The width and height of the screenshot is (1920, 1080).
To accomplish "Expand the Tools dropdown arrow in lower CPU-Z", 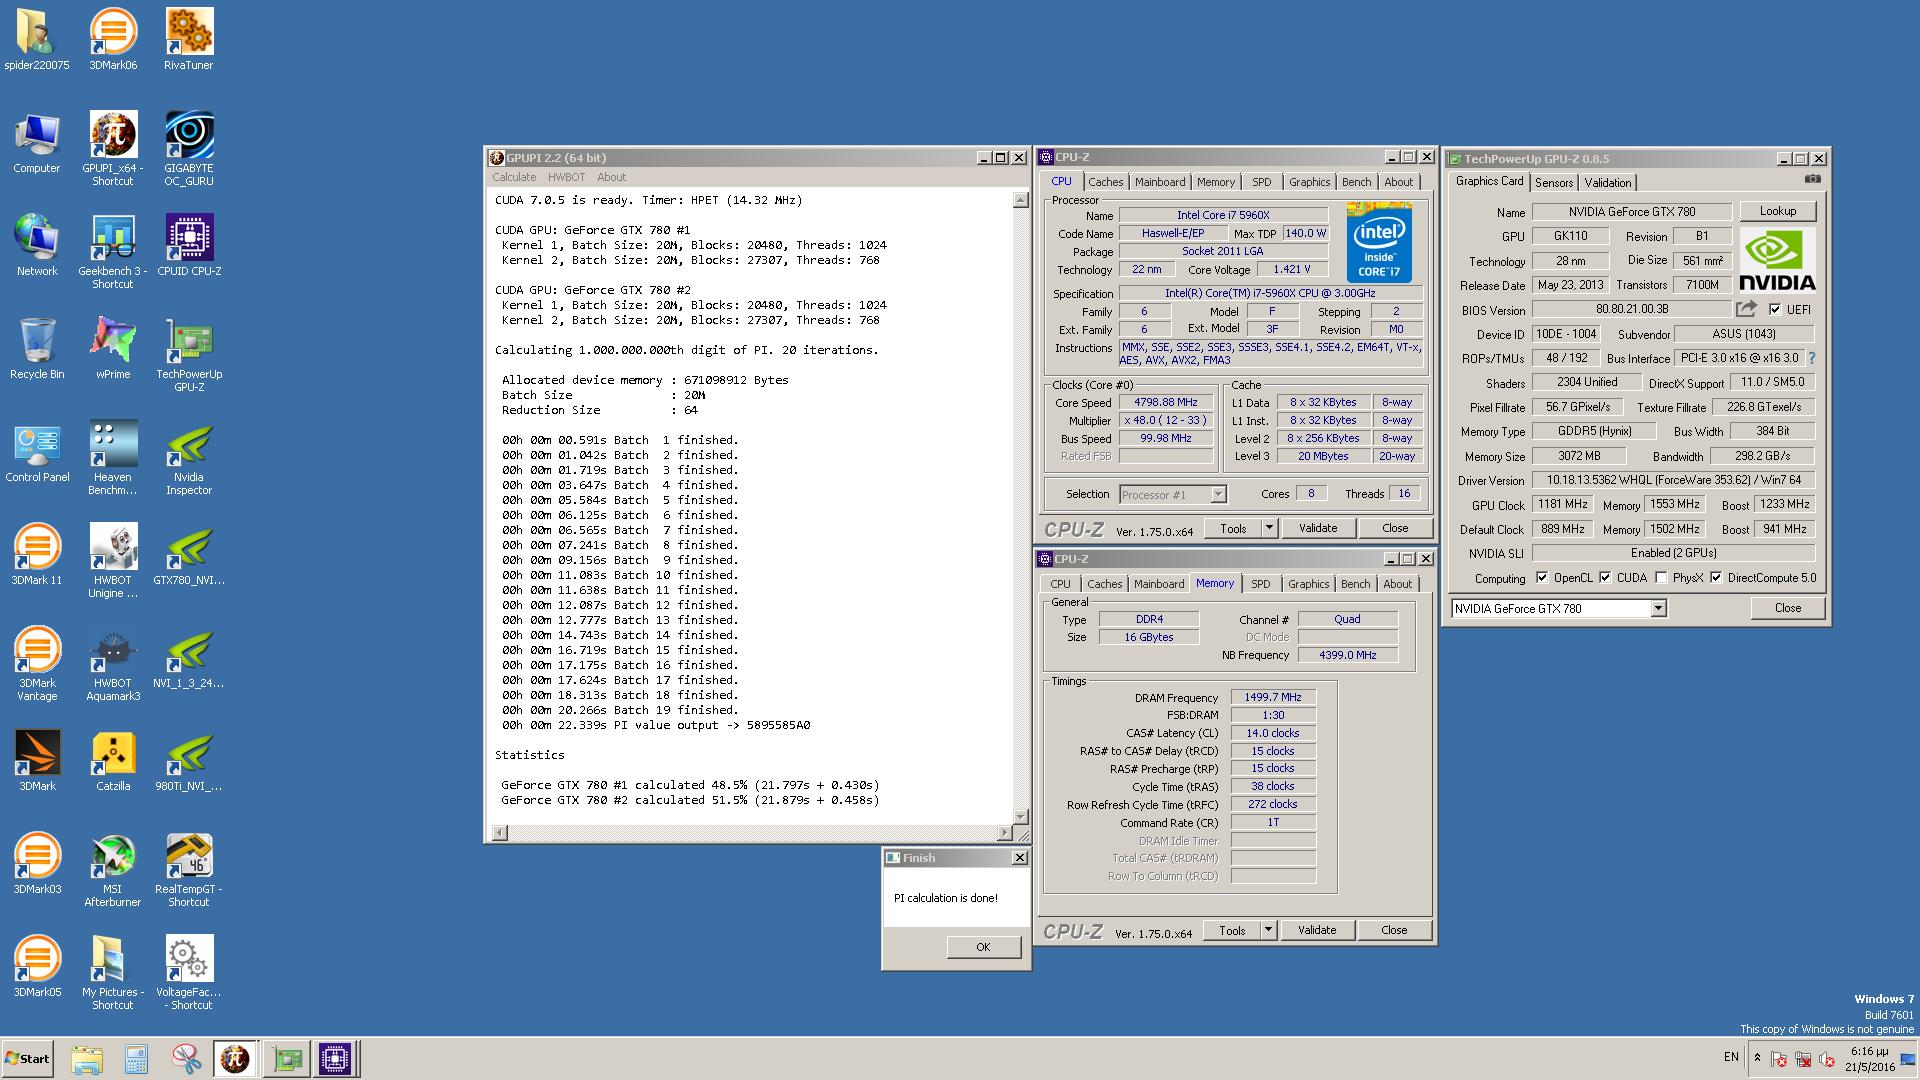I will (x=1268, y=930).
